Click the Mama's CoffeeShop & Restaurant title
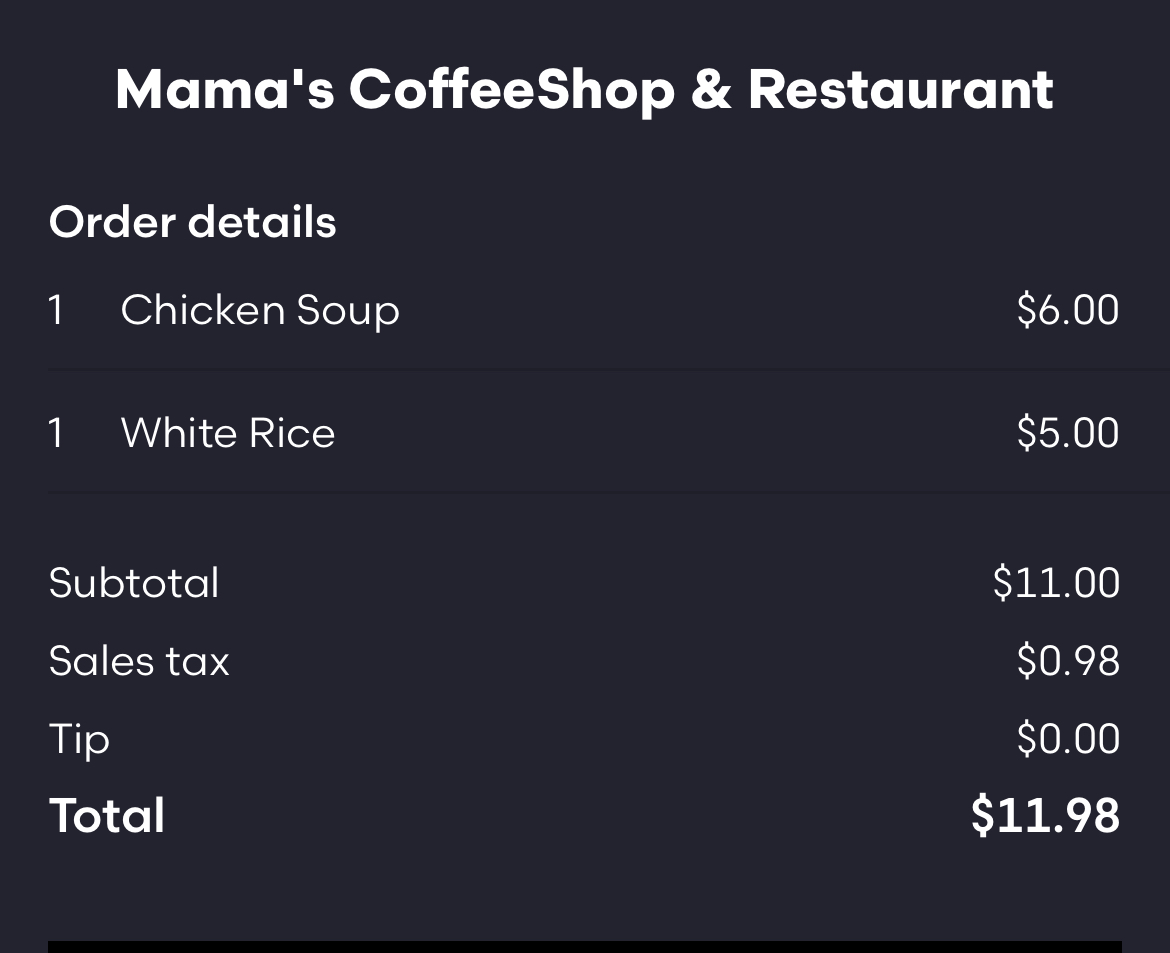 [x=584, y=90]
